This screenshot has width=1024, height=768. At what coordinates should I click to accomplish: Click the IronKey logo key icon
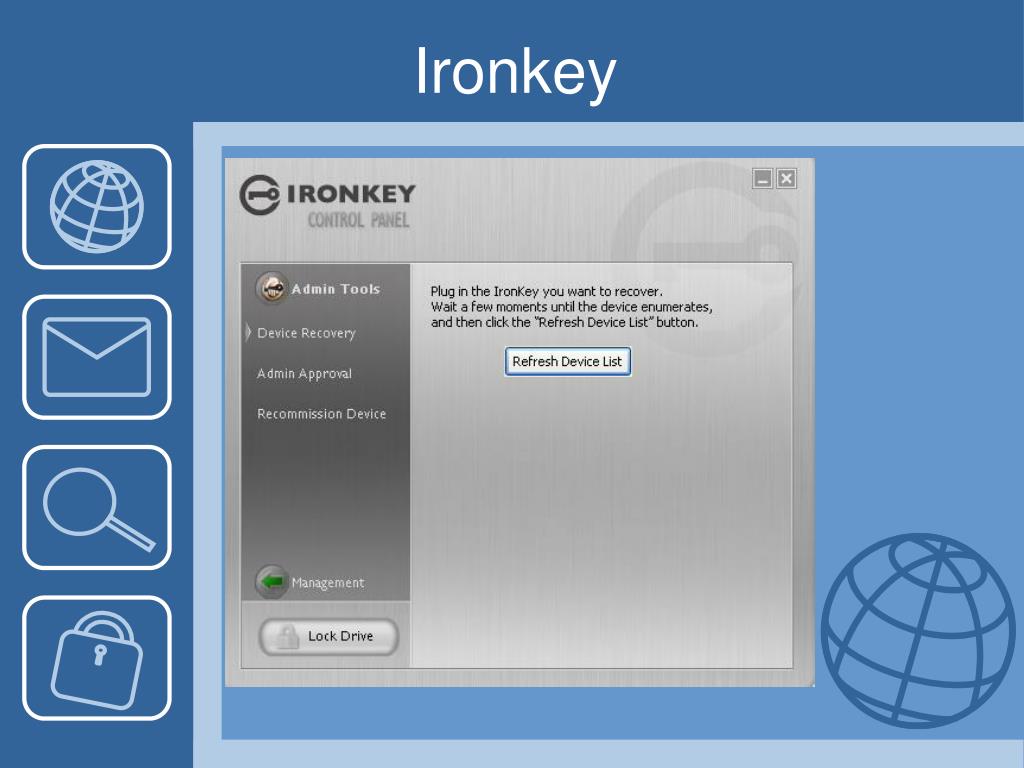(259, 195)
